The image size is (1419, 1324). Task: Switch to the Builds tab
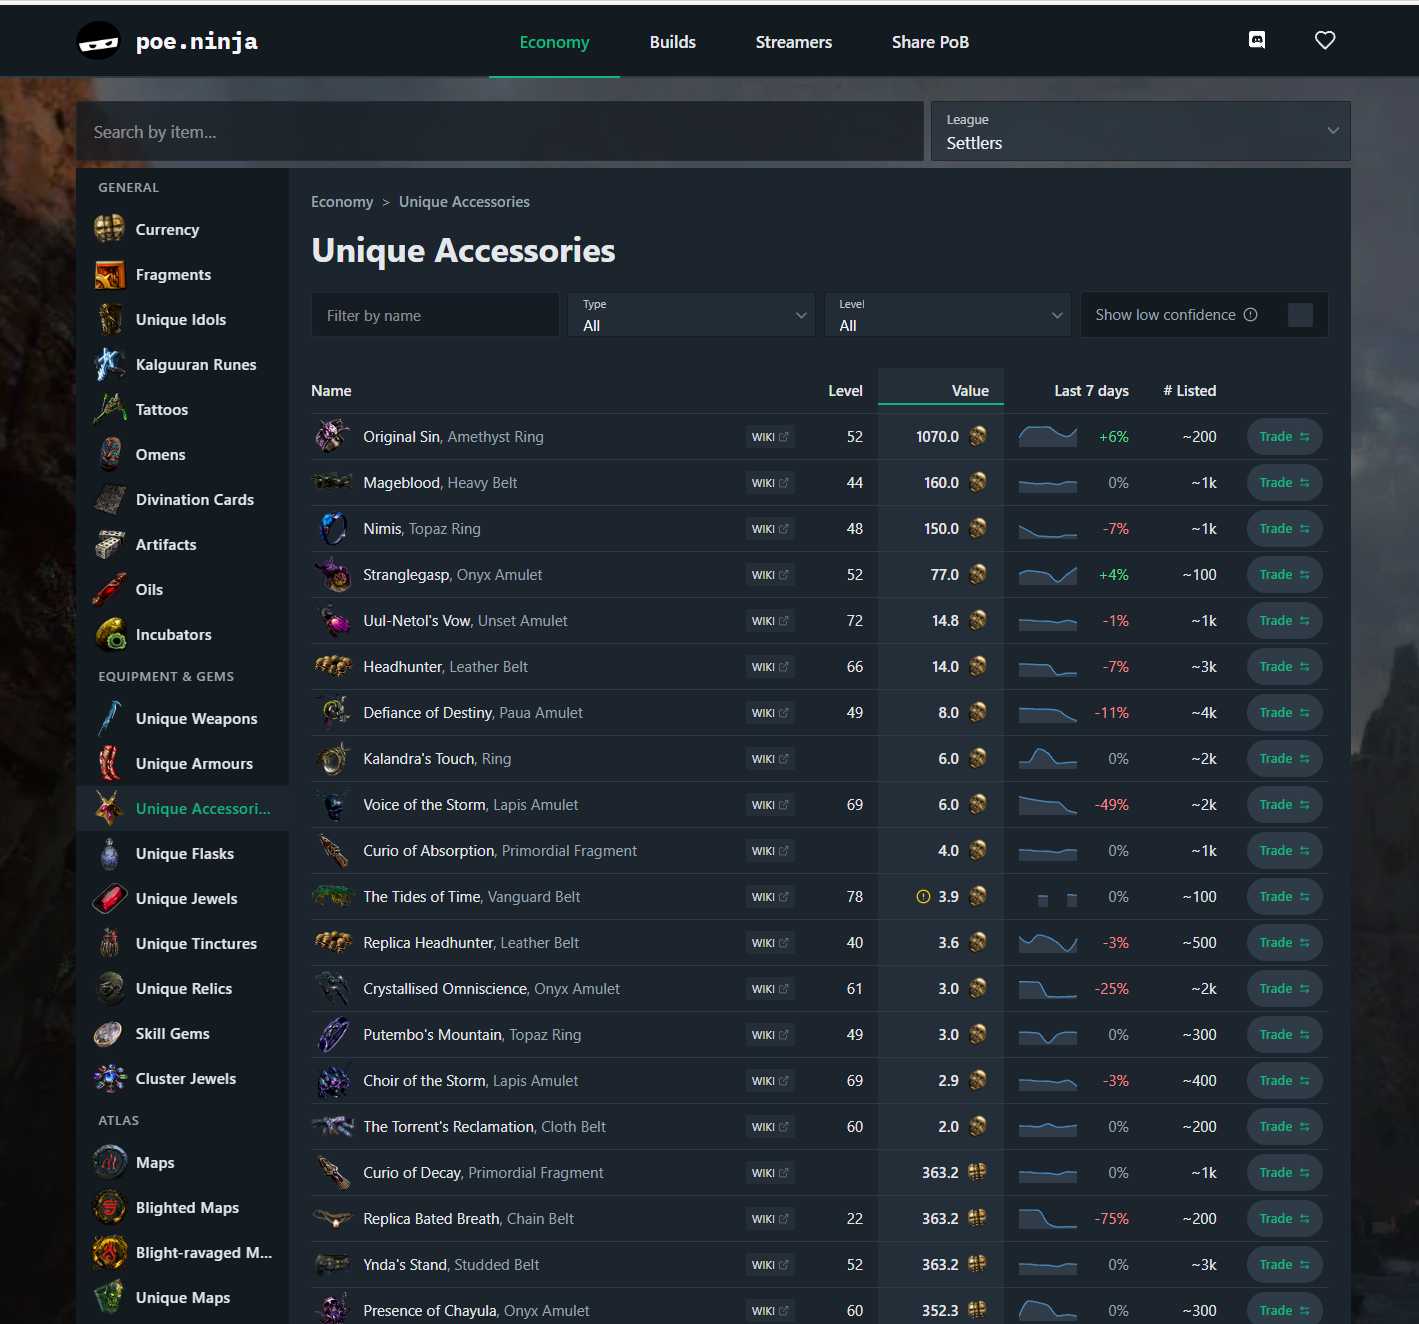click(672, 42)
